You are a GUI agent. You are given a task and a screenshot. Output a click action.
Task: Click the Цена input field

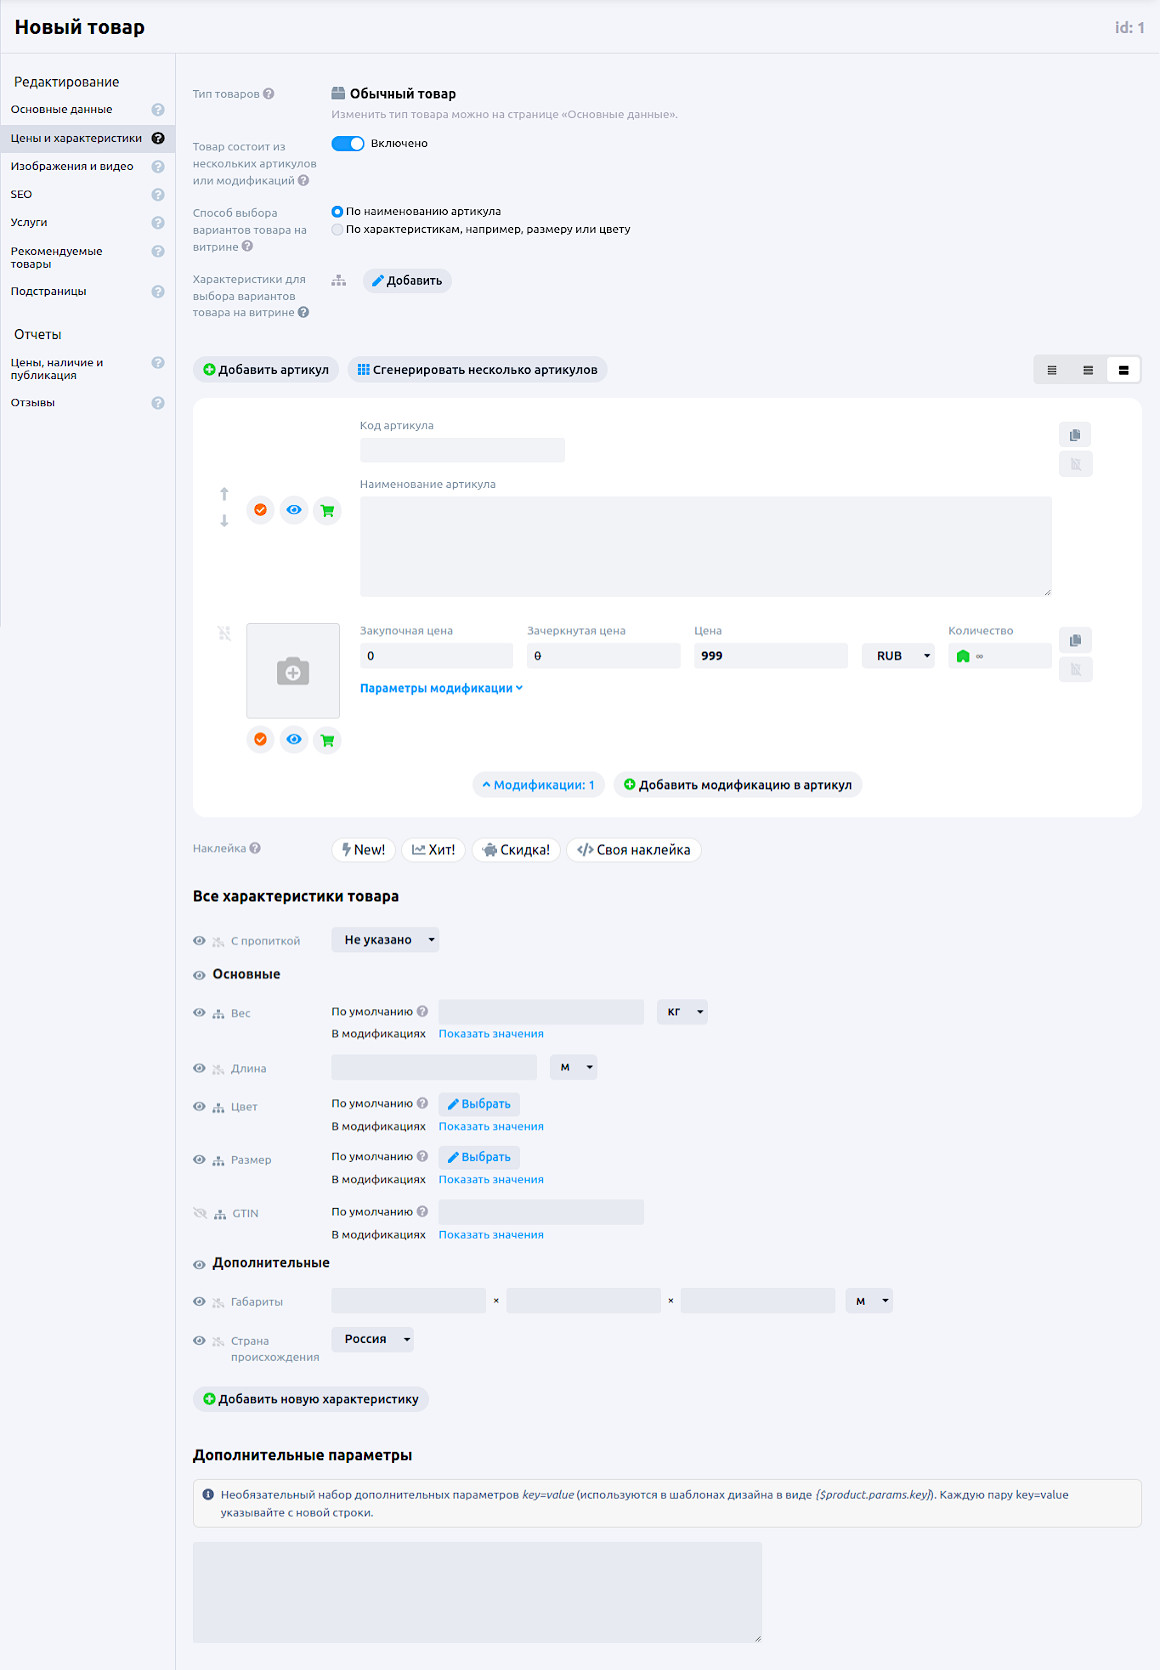click(x=770, y=656)
